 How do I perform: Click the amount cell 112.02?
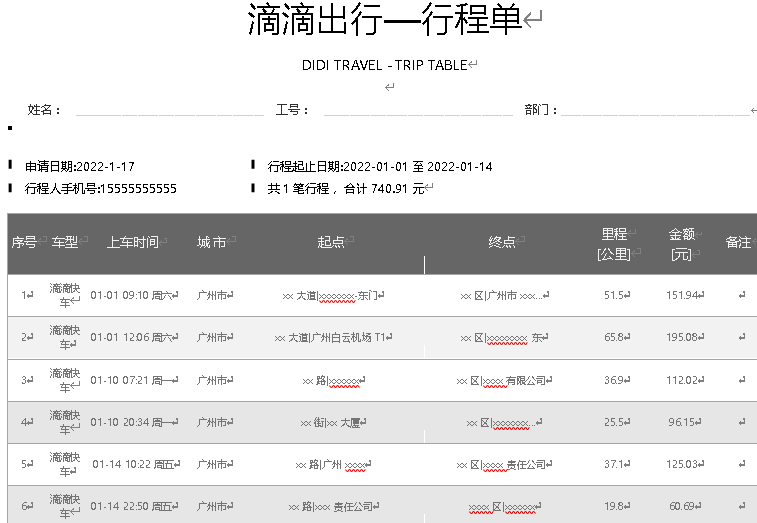(x=682, y=380)
